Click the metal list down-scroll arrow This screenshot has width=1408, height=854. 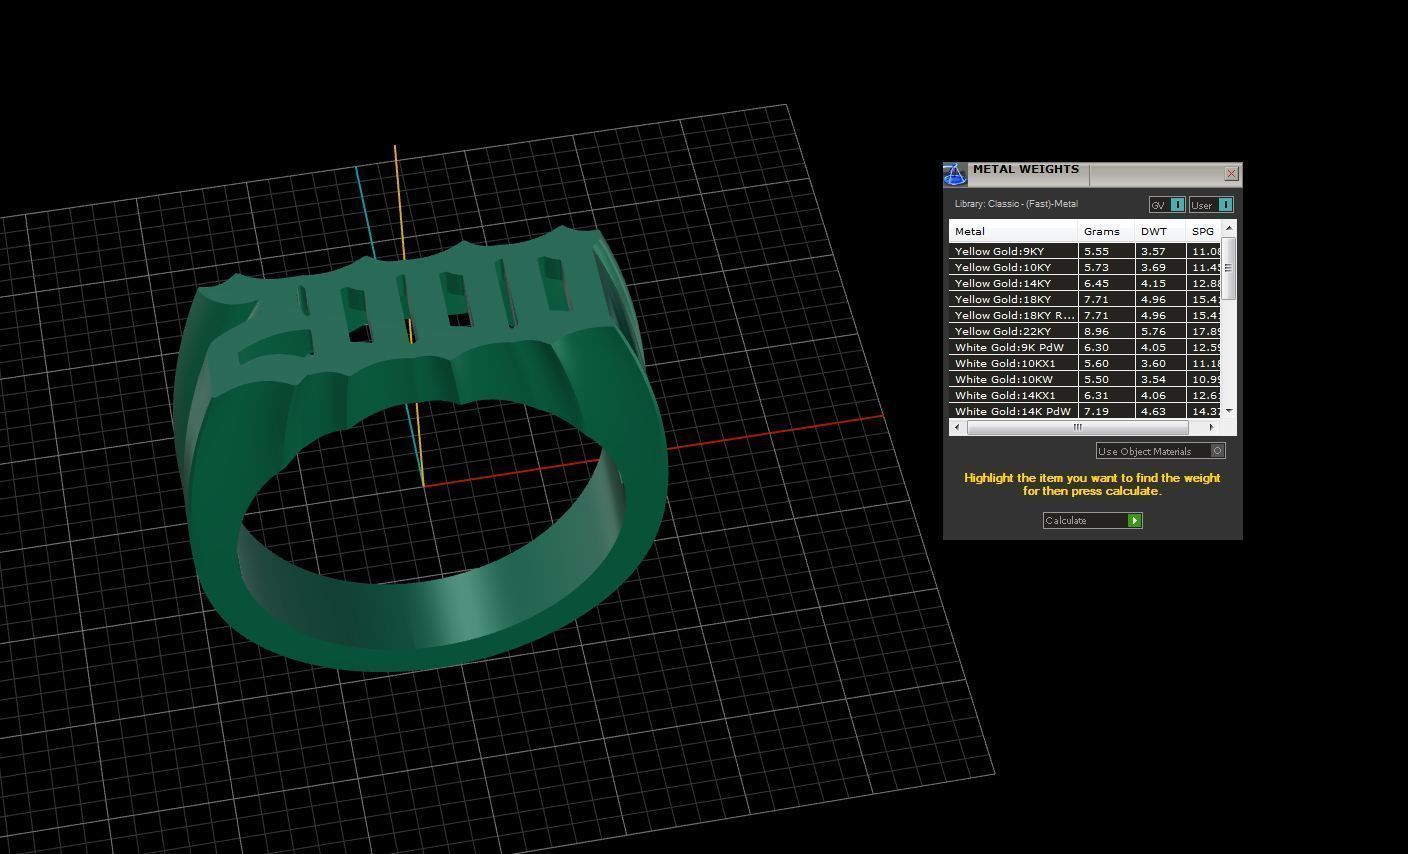point(1229,411)
